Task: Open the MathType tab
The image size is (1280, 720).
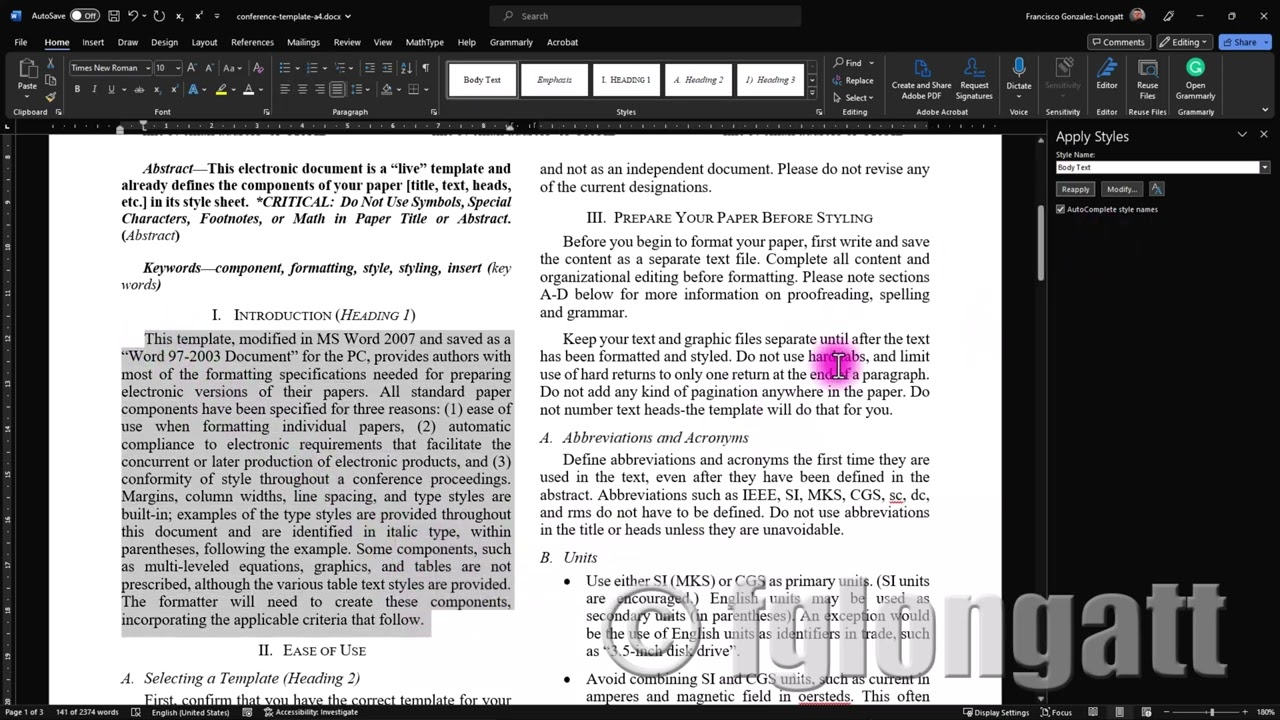Action: coord(424,42)
